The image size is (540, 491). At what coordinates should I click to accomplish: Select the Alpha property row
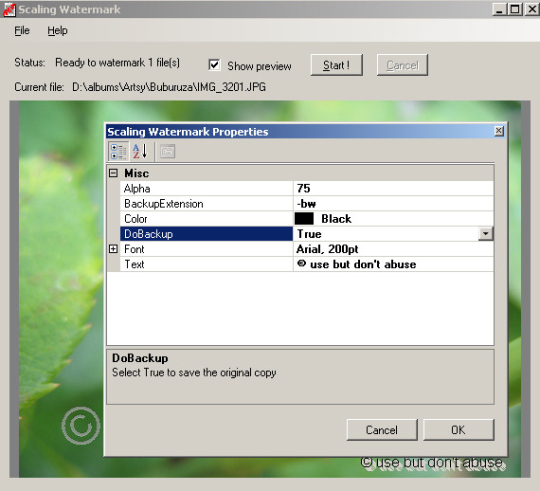307,188
